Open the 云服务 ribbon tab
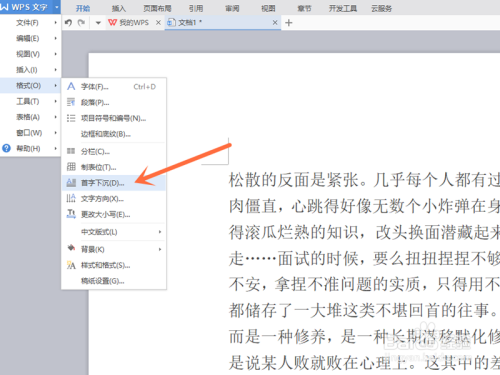Screen dimensions: 500x375 381,8
